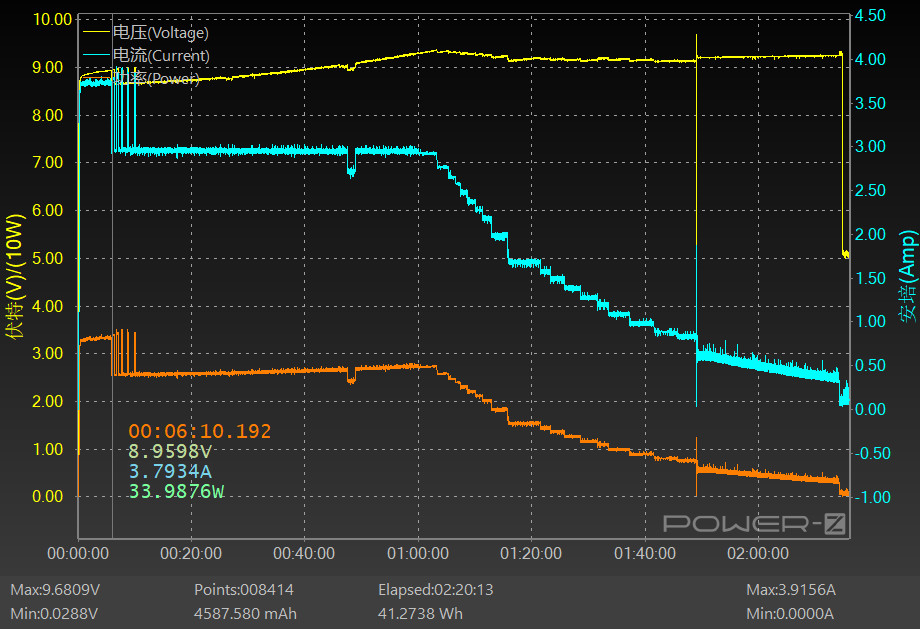Click the 00:20:00 tick on time axis
The height and width of the screenshot is (629, 920).
tap(191, 553)
